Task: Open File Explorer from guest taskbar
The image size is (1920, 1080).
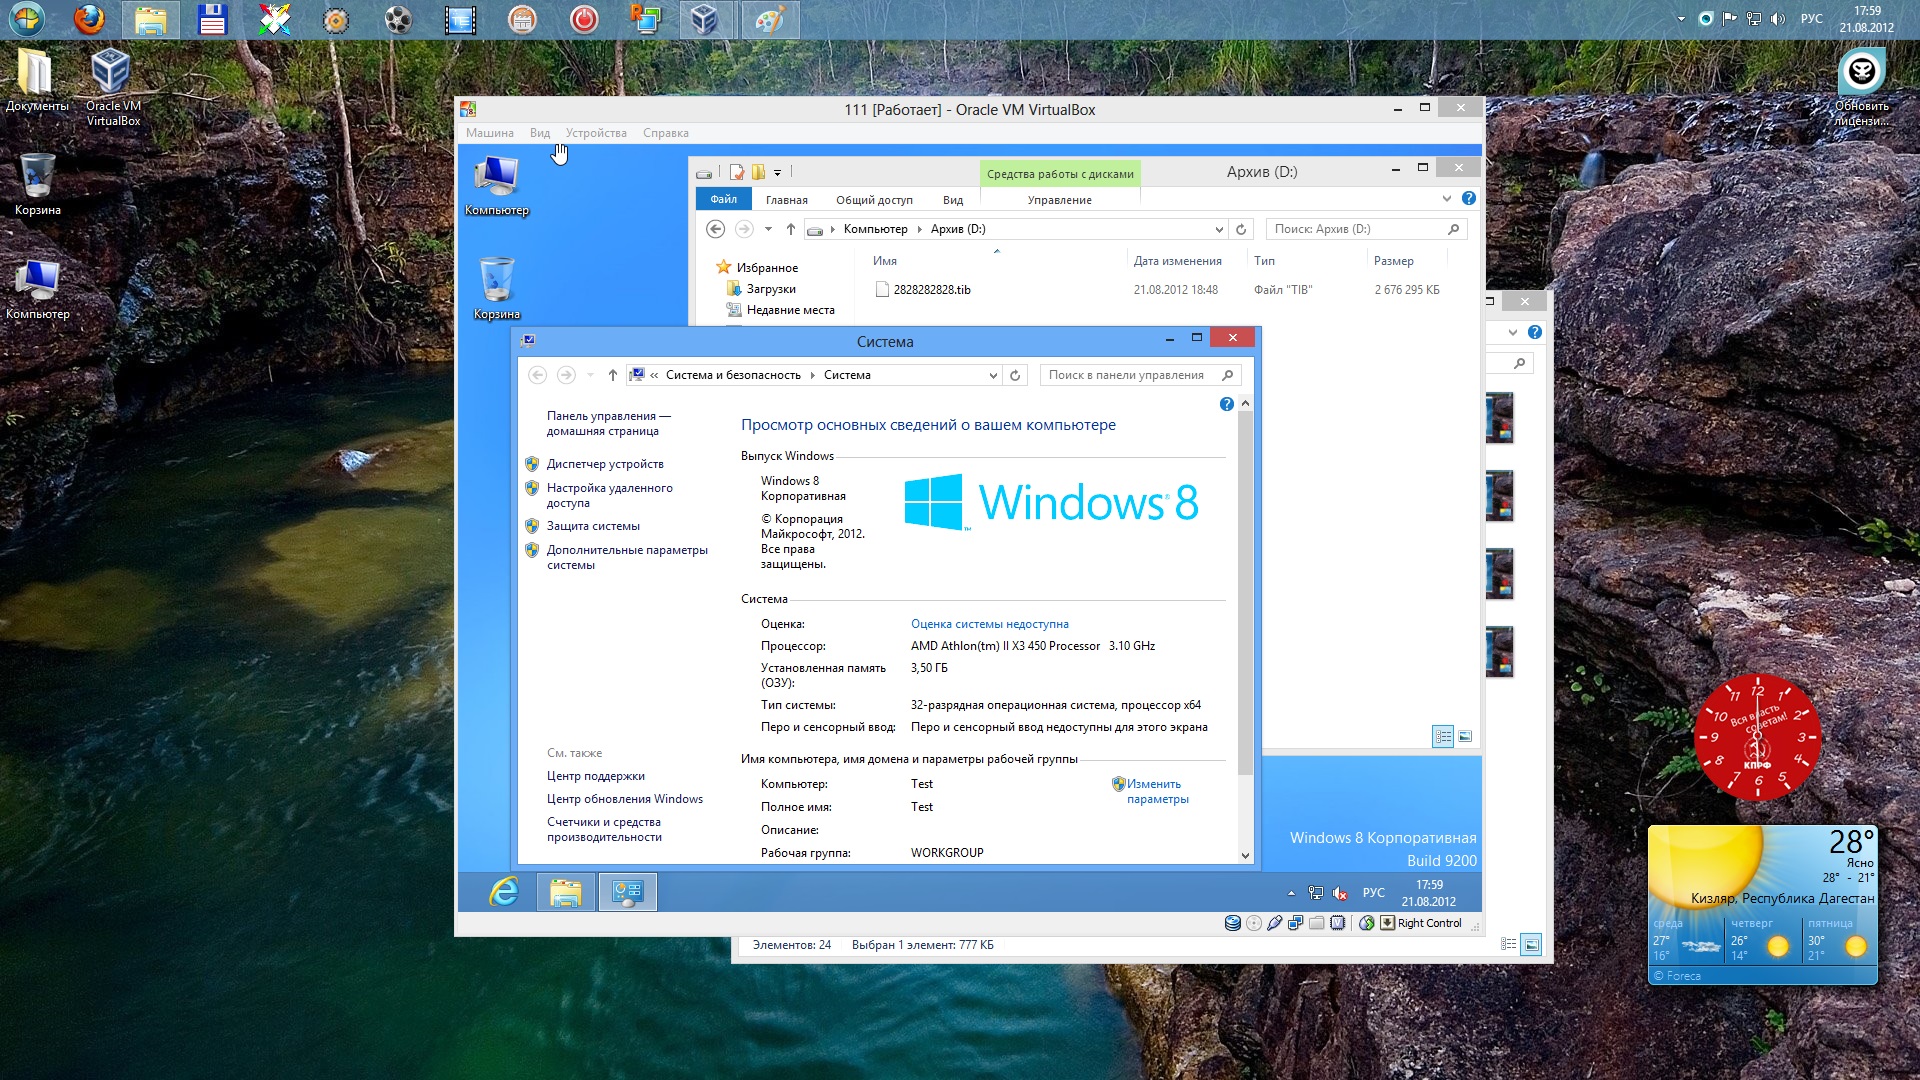Action: tap(566, 892)
